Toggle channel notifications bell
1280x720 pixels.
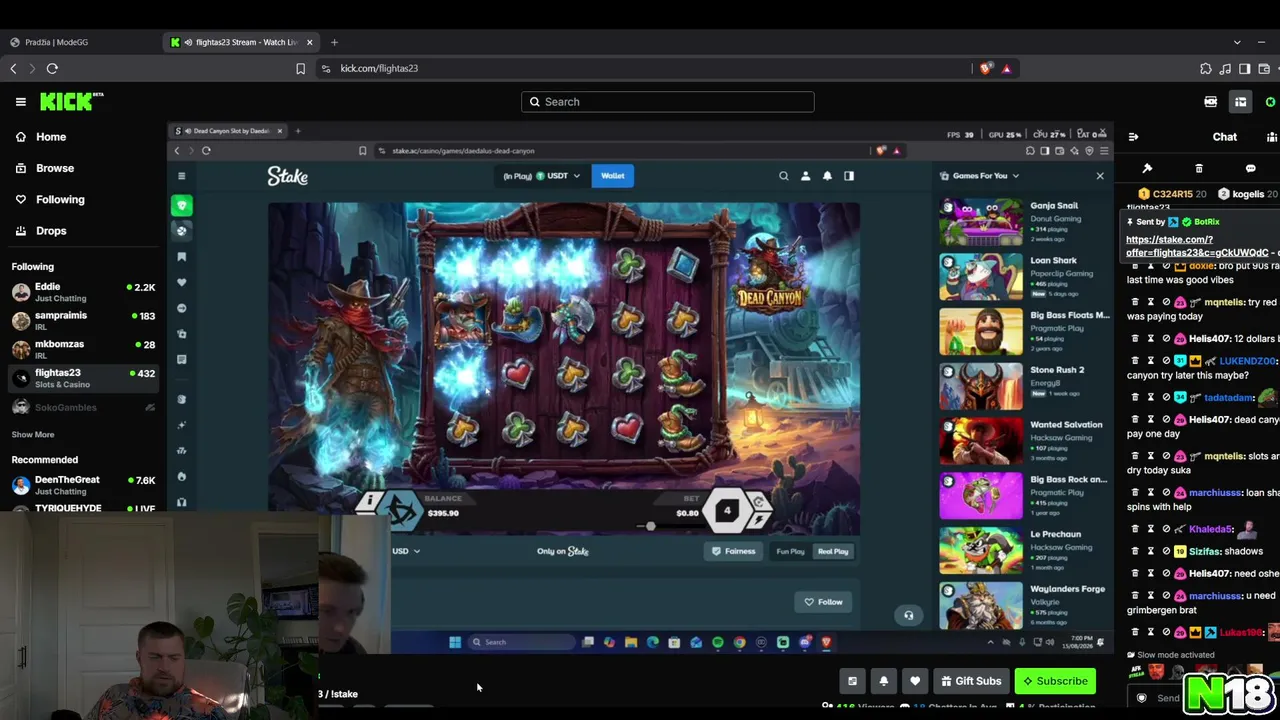[884, 681]
